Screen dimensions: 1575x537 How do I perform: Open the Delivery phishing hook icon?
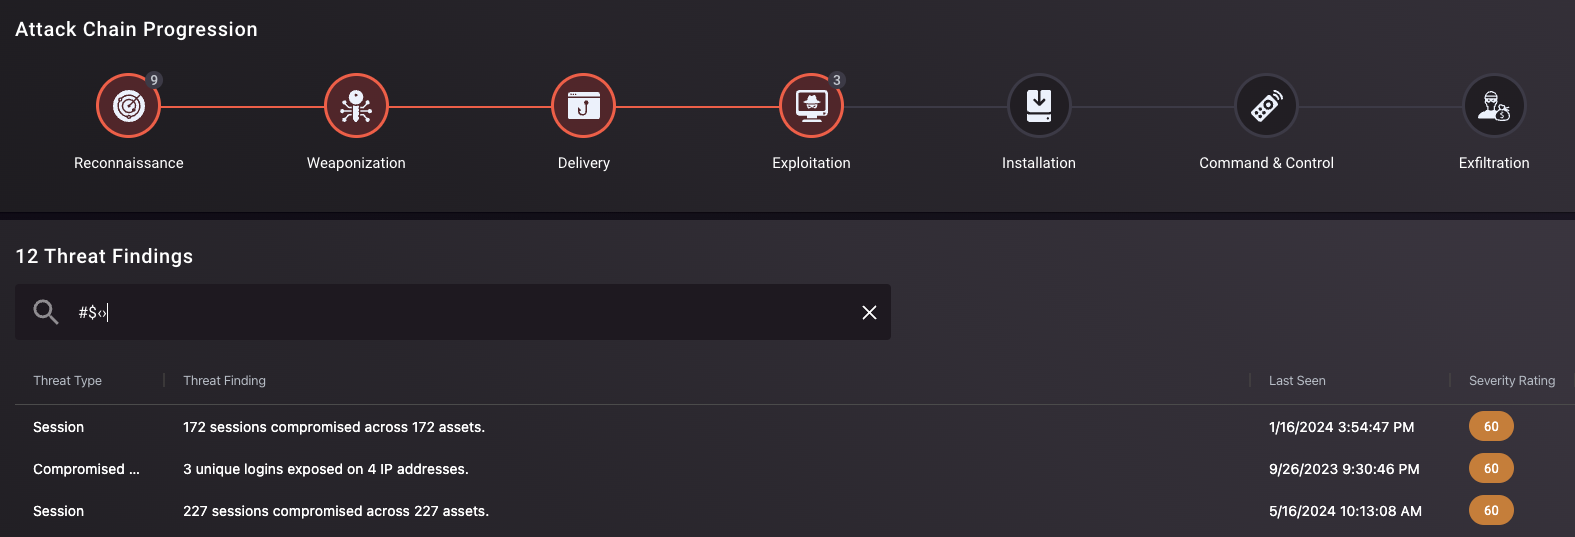[x=583, y=106]
